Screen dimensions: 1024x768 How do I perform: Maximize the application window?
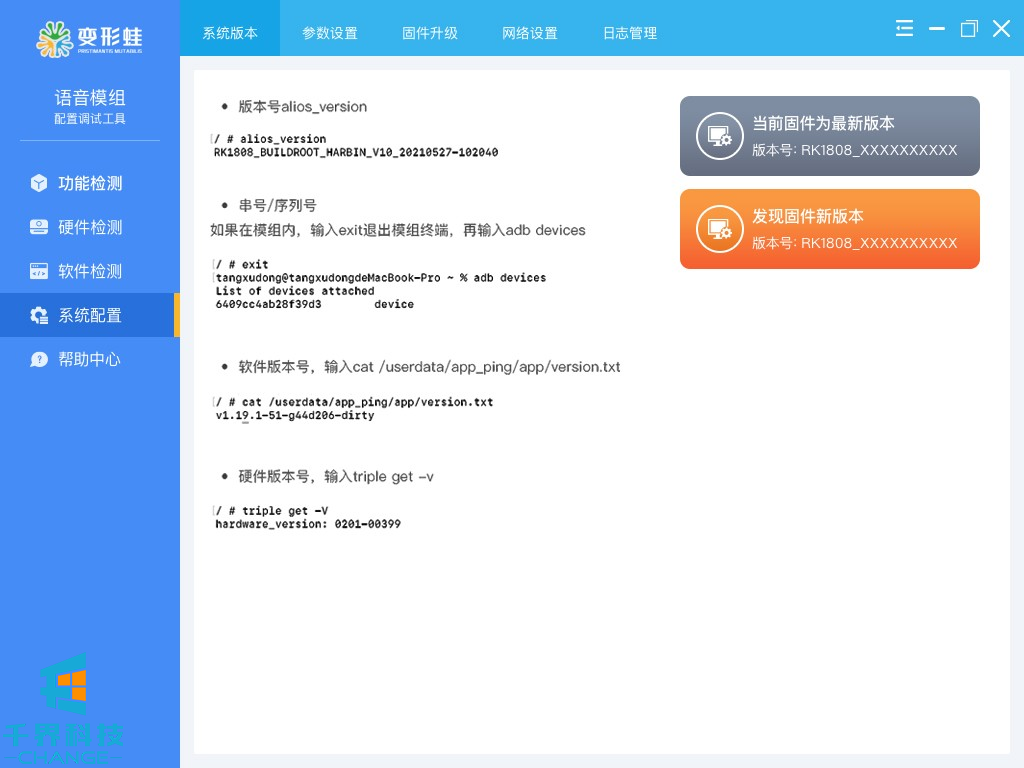point(968,29)
